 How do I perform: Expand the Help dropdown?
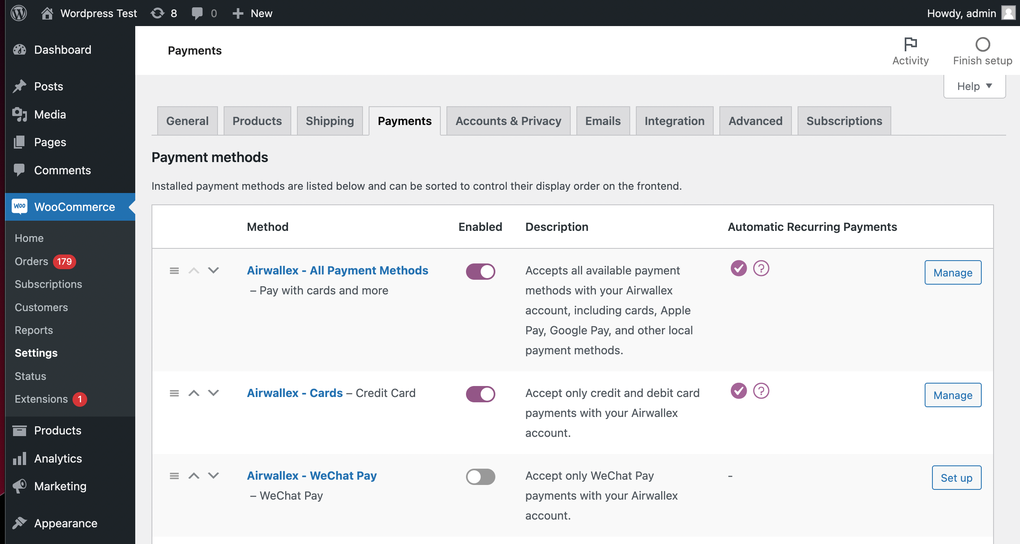coord(974,86)
